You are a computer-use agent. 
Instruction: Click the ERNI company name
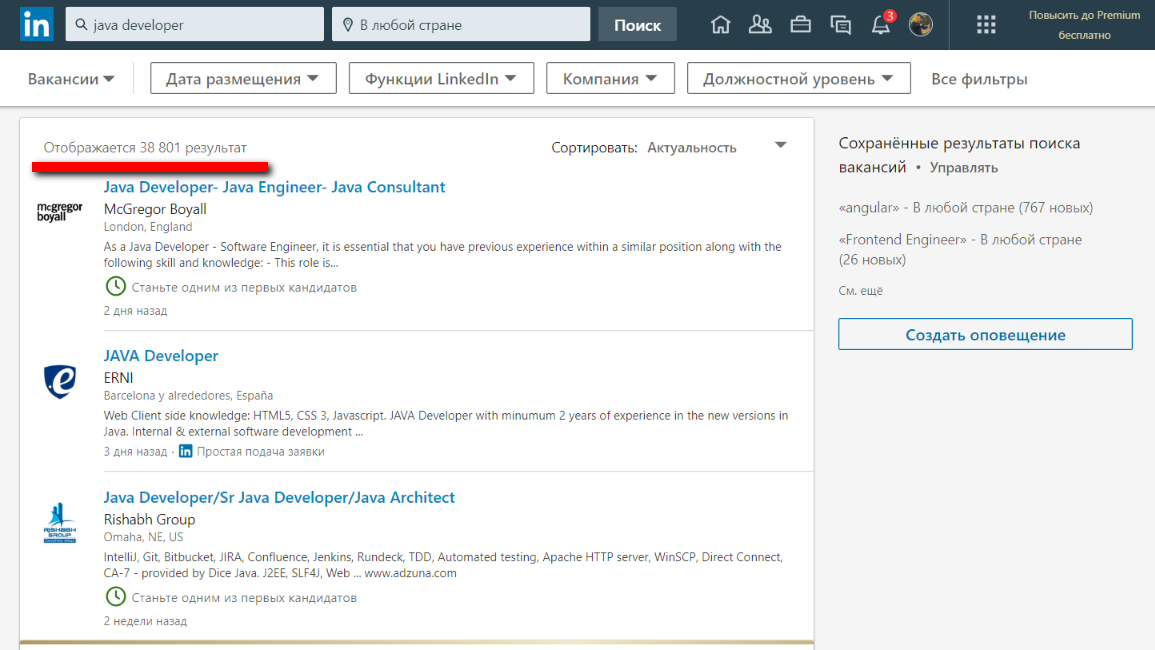coord(118,377)
